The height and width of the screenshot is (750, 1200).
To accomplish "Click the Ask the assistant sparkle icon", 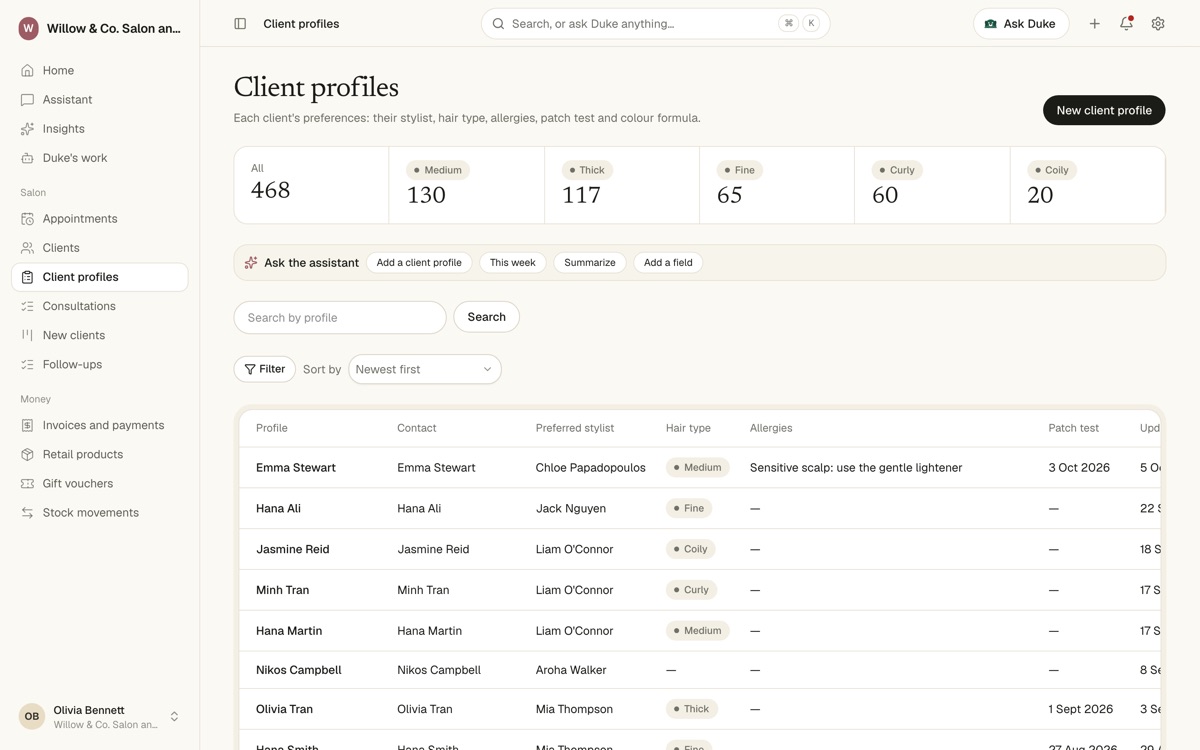I will [x=251, y=263].
